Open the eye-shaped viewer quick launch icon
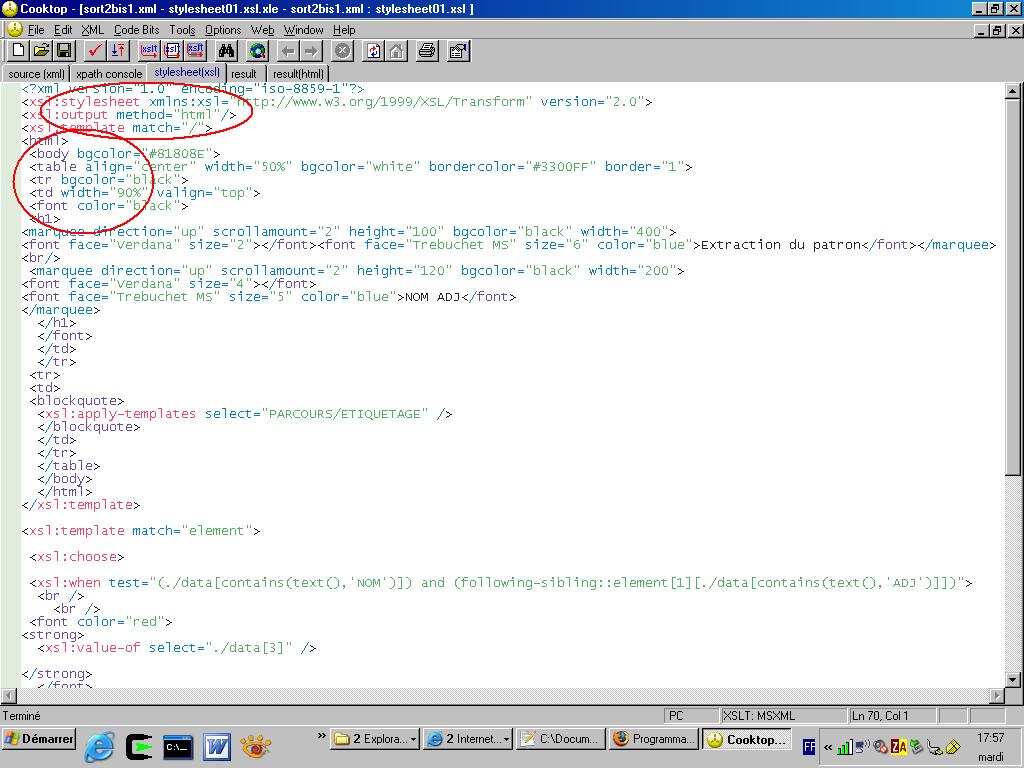Viewport: 1024px width, 768px height. 255,746
